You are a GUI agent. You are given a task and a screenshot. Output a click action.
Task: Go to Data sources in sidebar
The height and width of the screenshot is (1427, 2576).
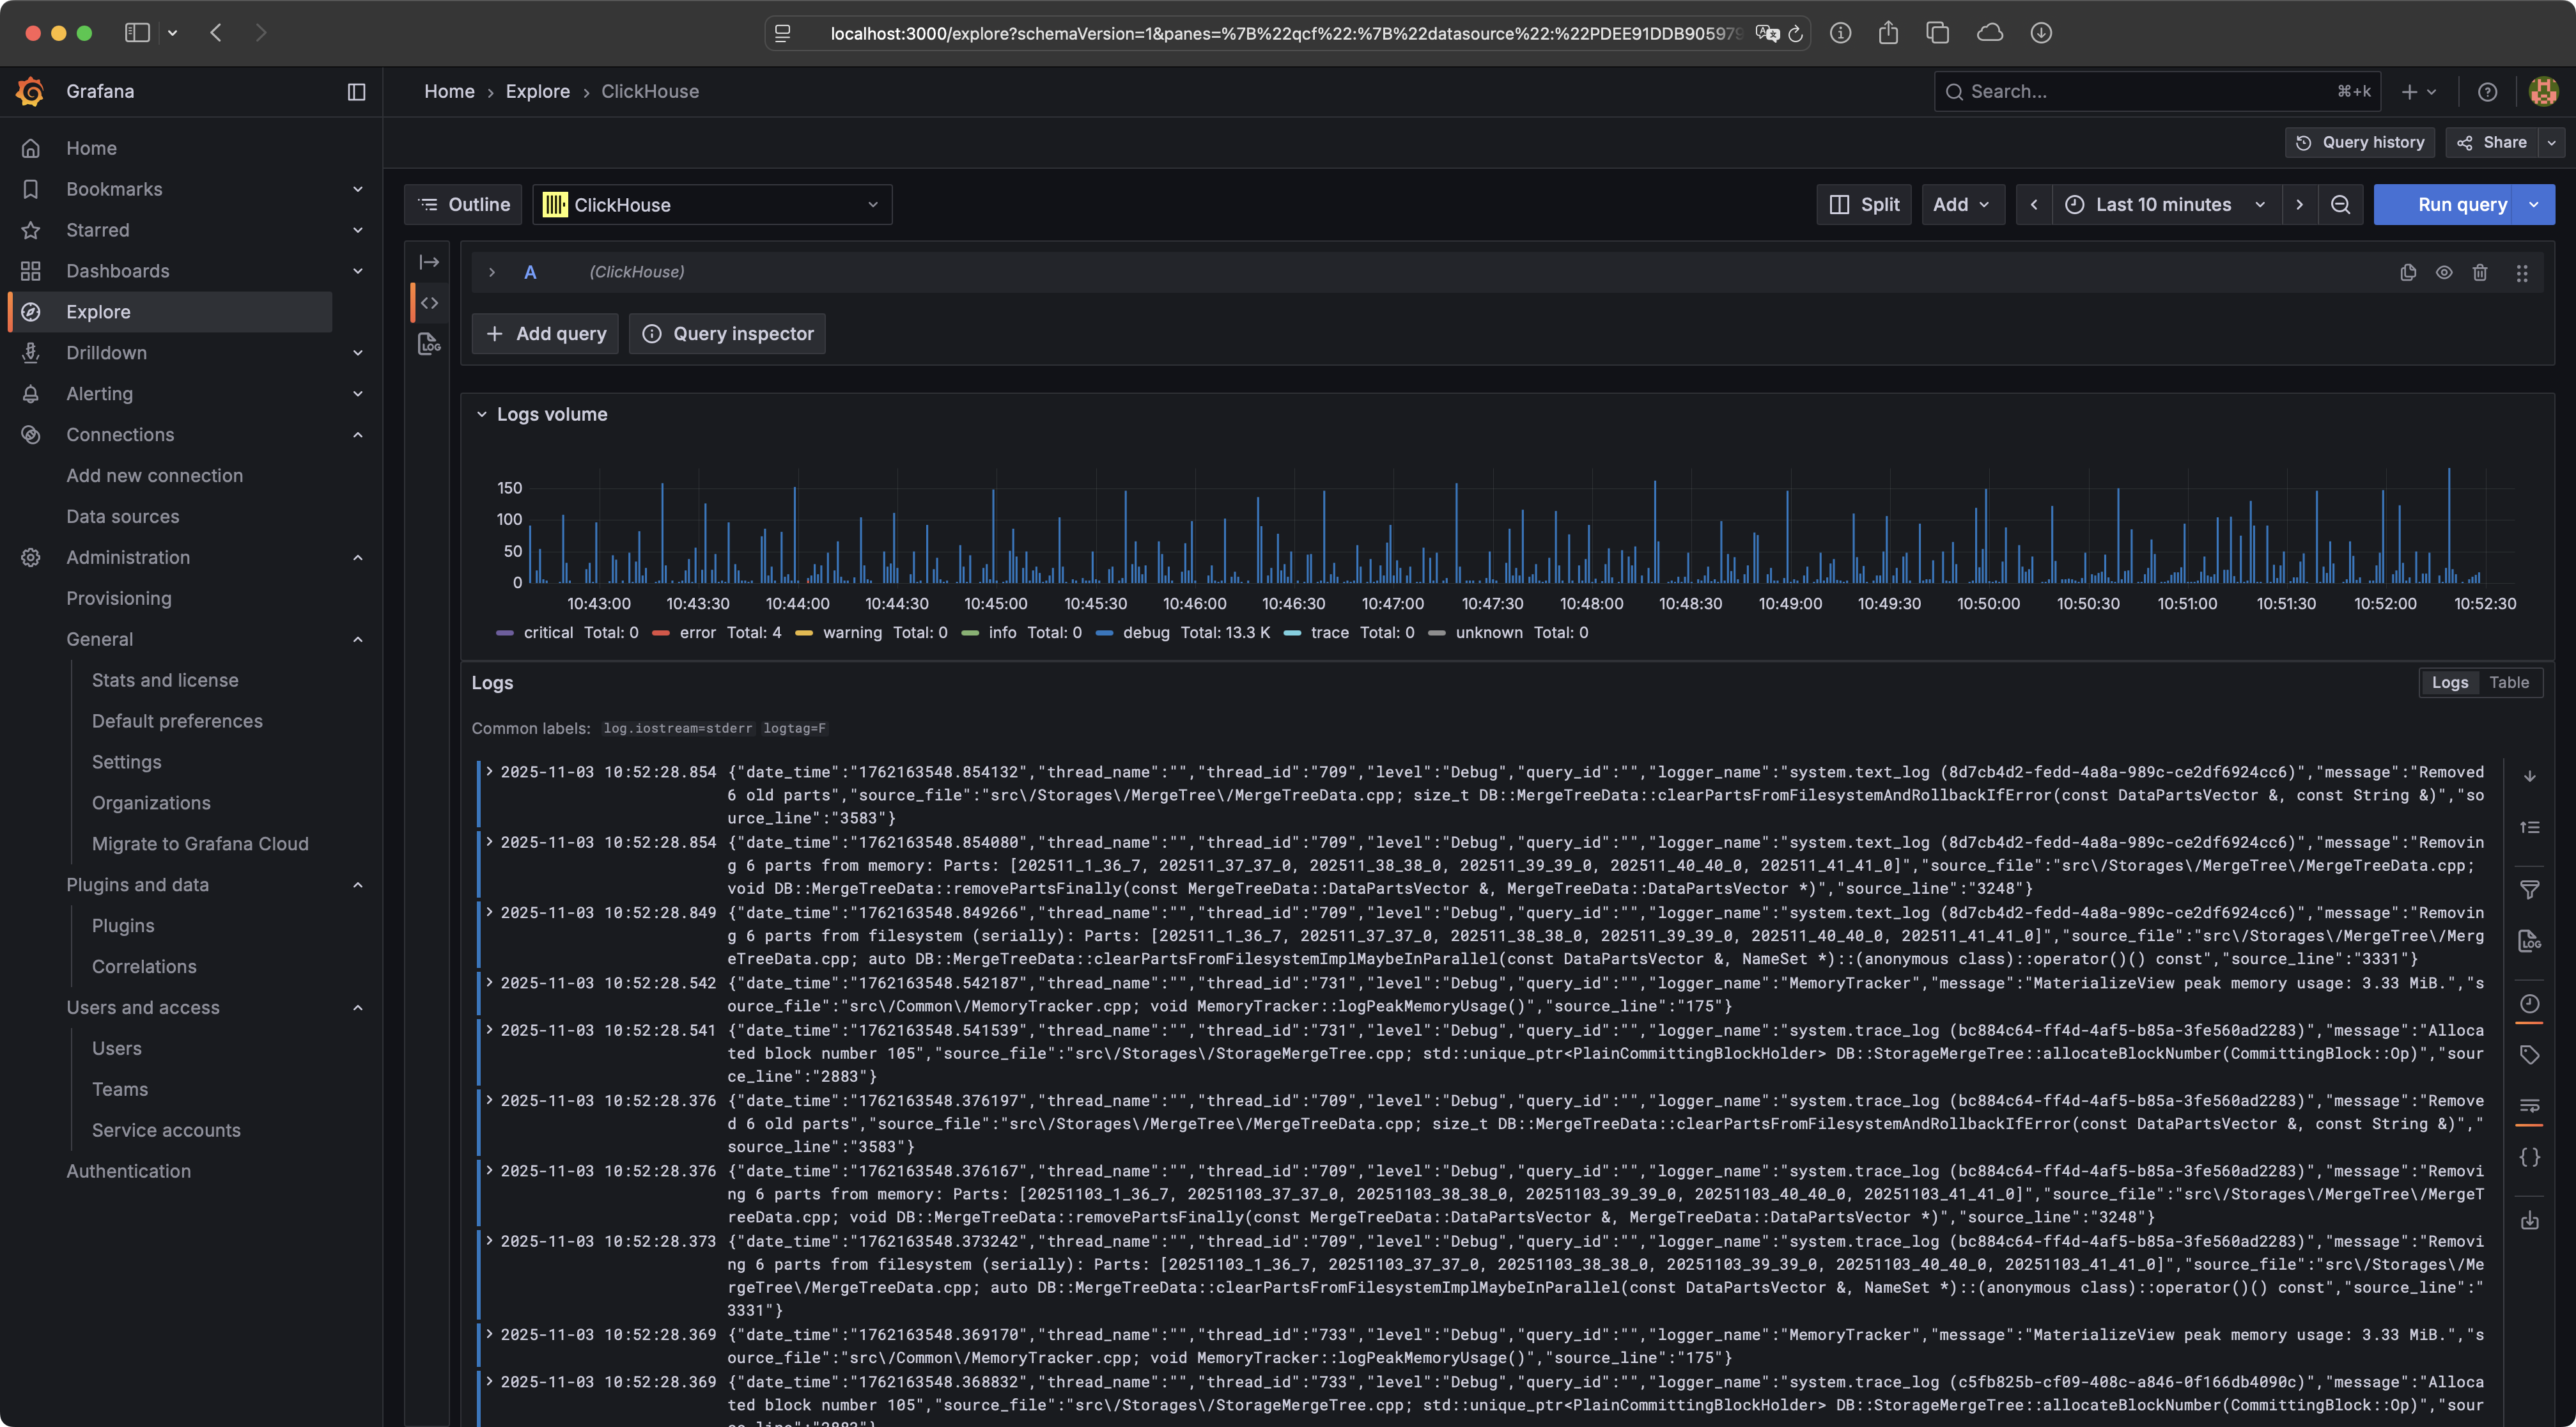[x=122, y=516]
